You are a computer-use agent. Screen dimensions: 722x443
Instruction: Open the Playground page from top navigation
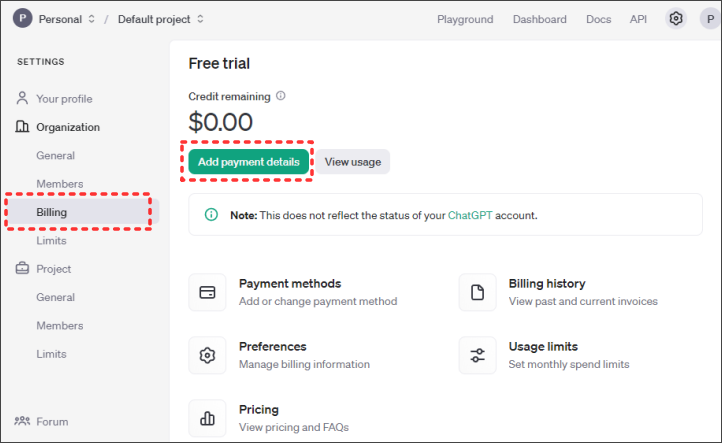tap(465, 19)
